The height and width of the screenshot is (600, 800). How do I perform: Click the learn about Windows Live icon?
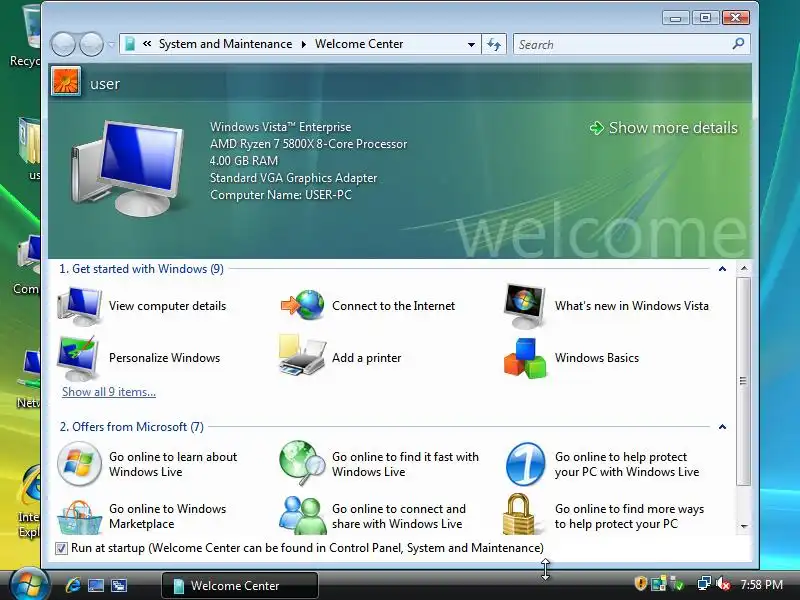[79, 464]
